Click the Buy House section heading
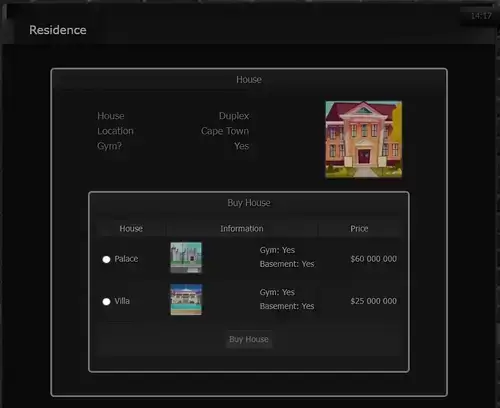500x408 pixels. tap(249, 203)
